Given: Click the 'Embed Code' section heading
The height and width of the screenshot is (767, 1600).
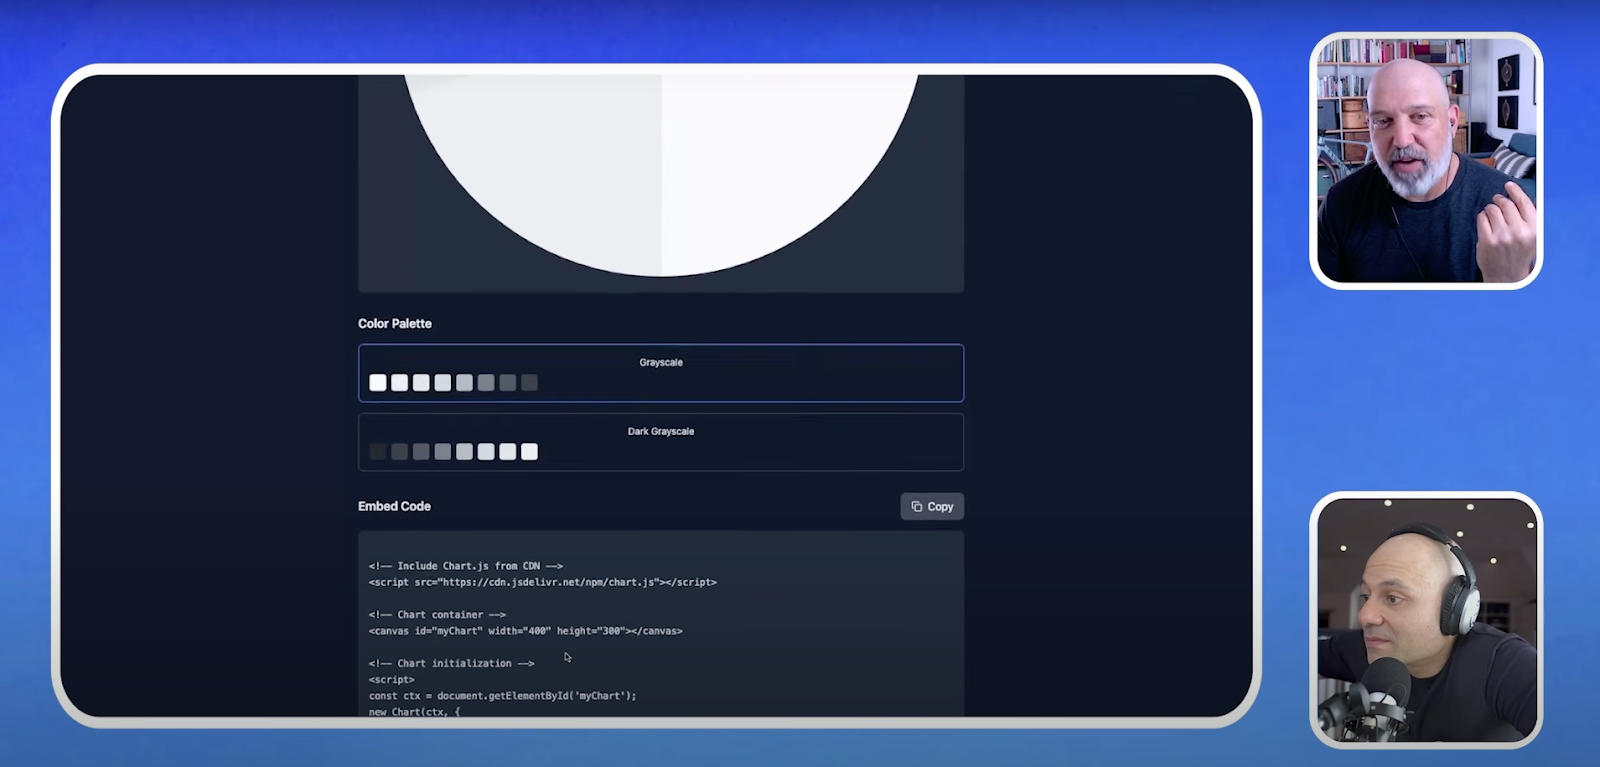Looking at the screenshot, I should 394,506.
